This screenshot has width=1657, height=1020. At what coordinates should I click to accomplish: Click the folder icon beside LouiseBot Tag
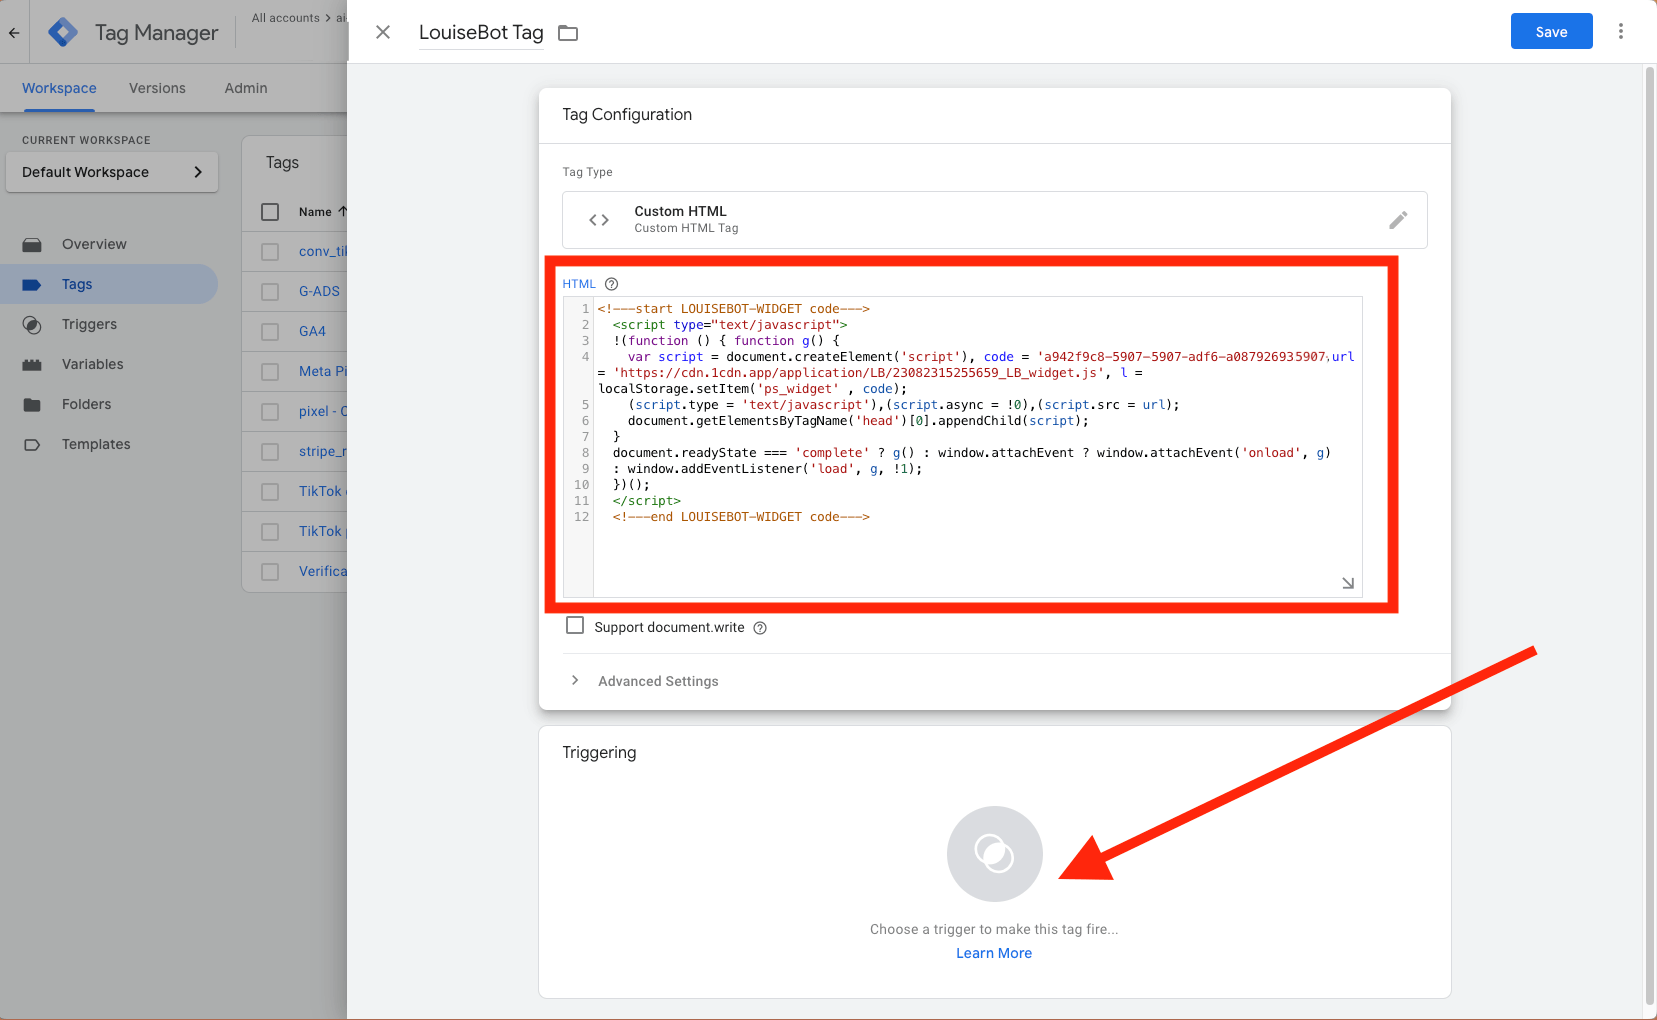568,33
